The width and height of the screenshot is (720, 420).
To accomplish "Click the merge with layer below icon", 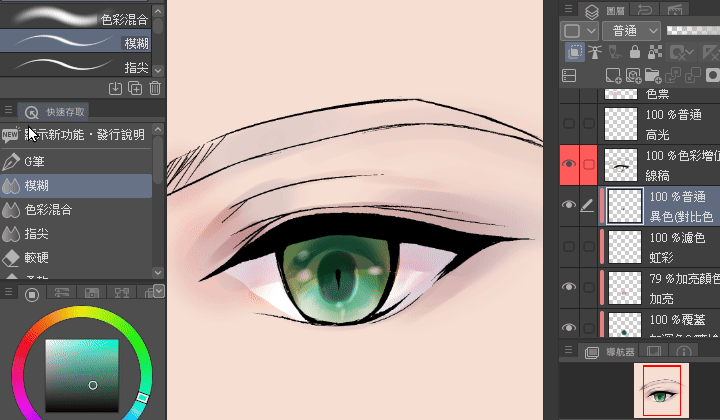I will point(692,76).
